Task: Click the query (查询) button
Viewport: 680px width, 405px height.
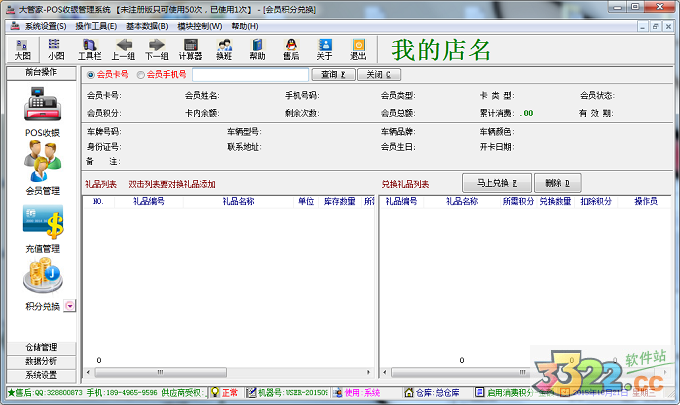Action: (332, 74)
